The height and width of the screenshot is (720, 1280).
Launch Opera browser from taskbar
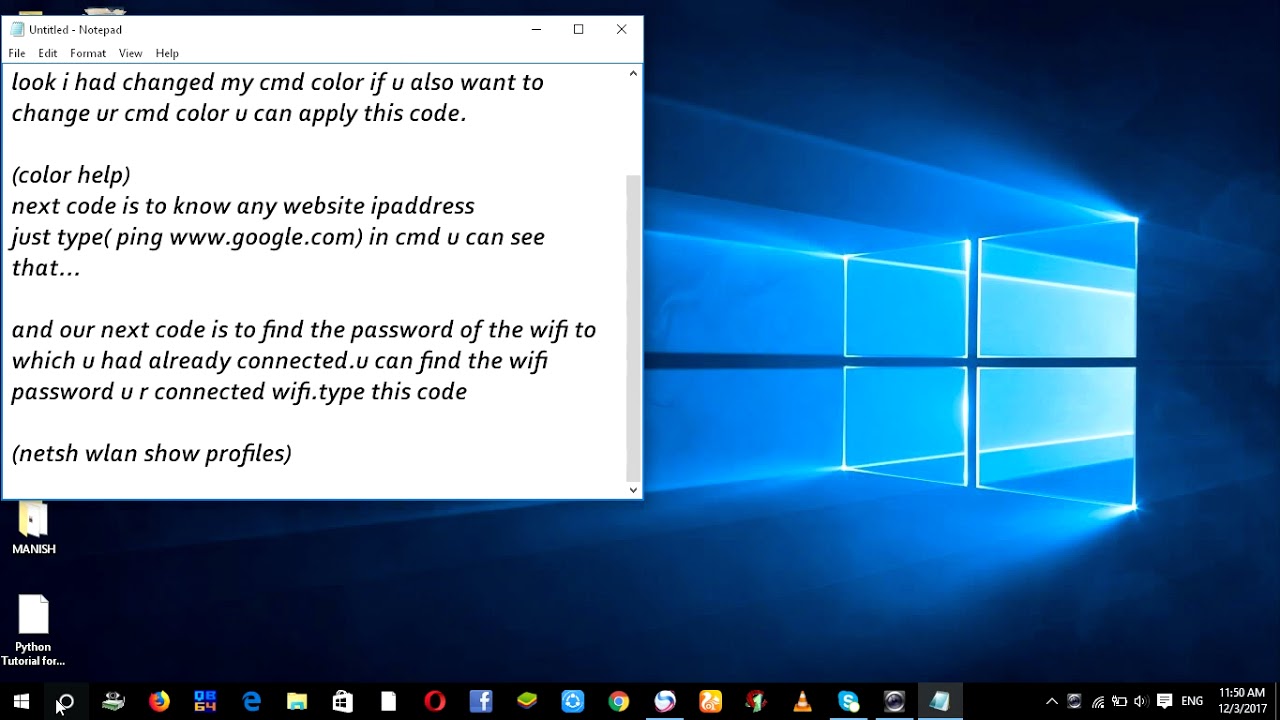coord(434,701)
